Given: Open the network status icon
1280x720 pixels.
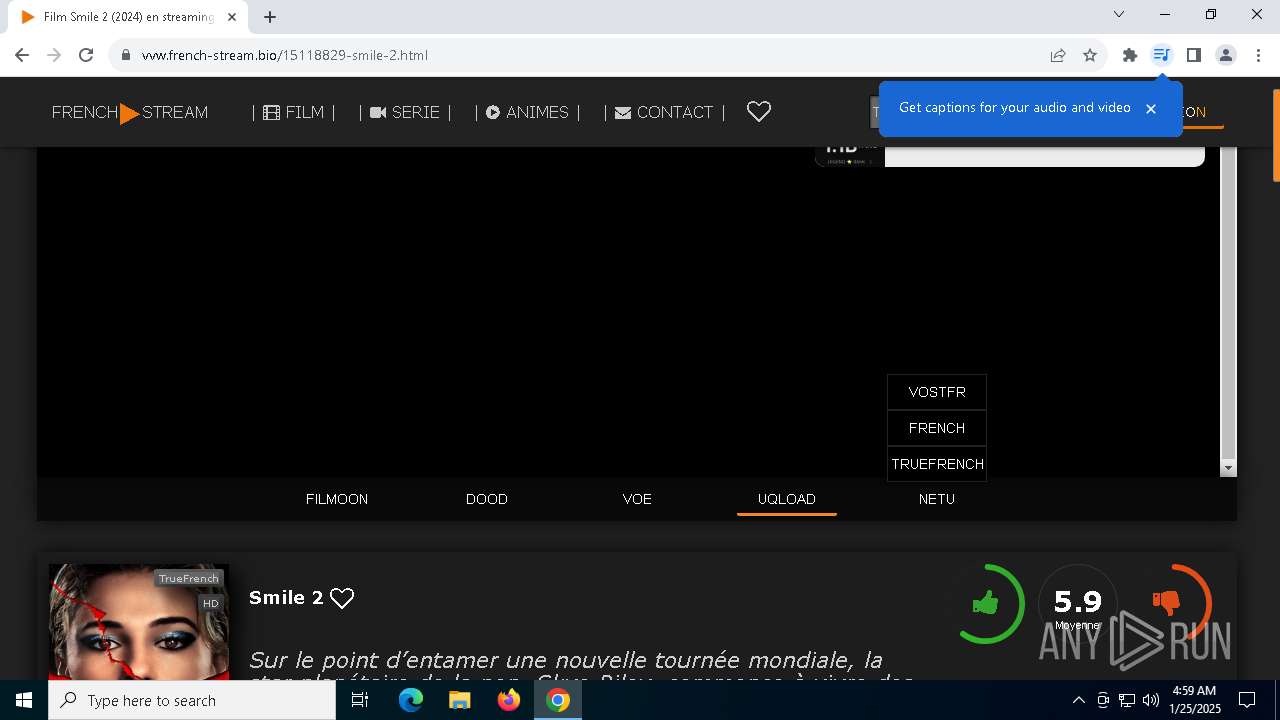Looking at the screenshot, I should pyautogui.click(x=1127, y=700).
